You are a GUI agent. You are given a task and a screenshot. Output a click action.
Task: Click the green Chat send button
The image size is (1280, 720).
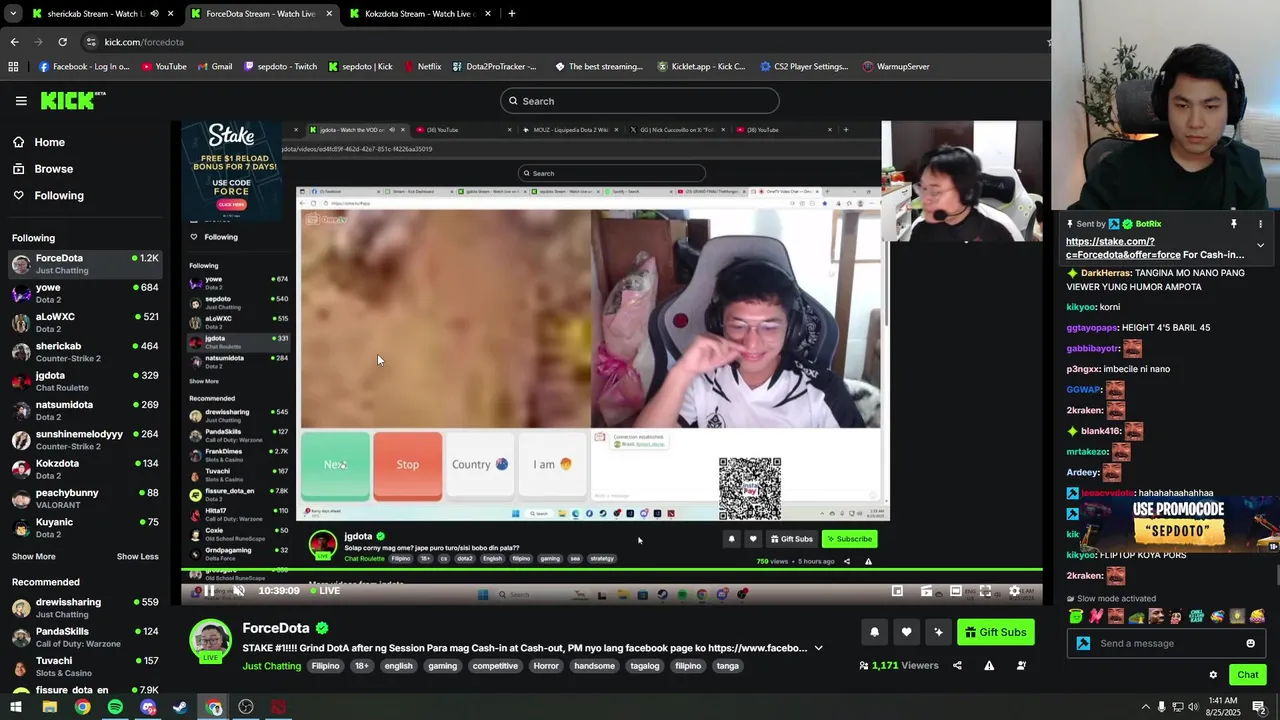tap(1247, 675)
